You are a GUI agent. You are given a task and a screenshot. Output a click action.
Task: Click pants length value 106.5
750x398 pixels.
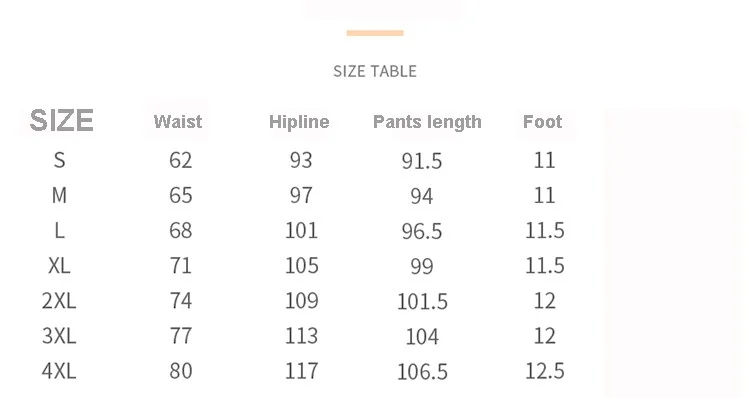click(422, 372)
